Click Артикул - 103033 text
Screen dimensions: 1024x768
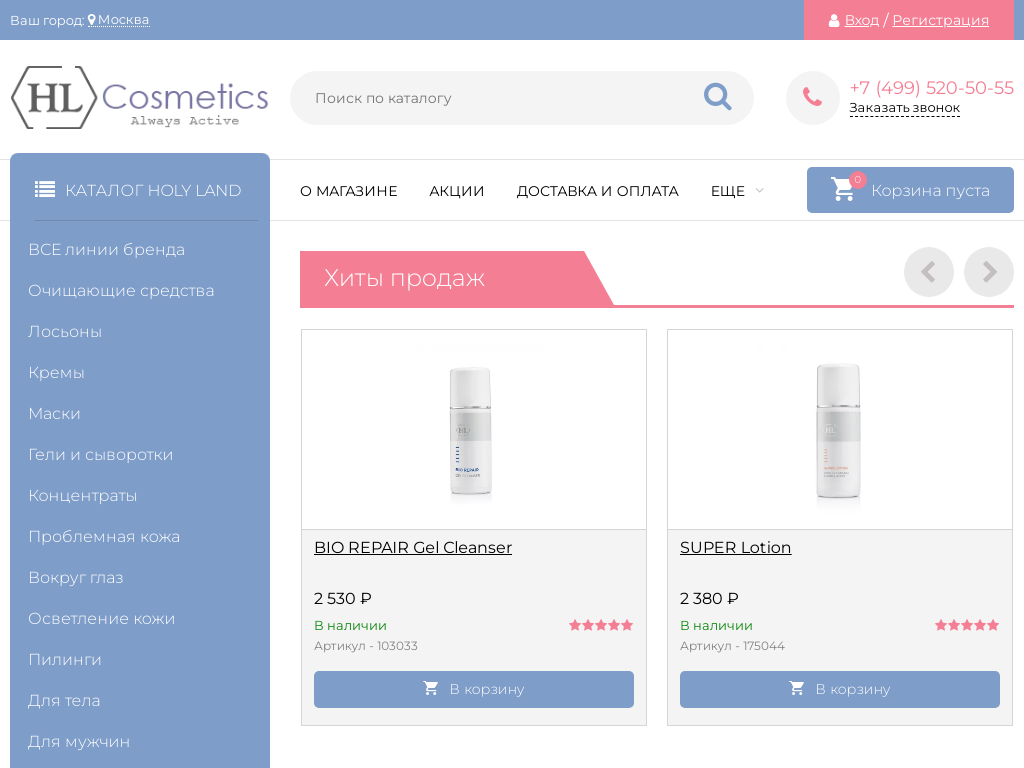tap(366, 646)
